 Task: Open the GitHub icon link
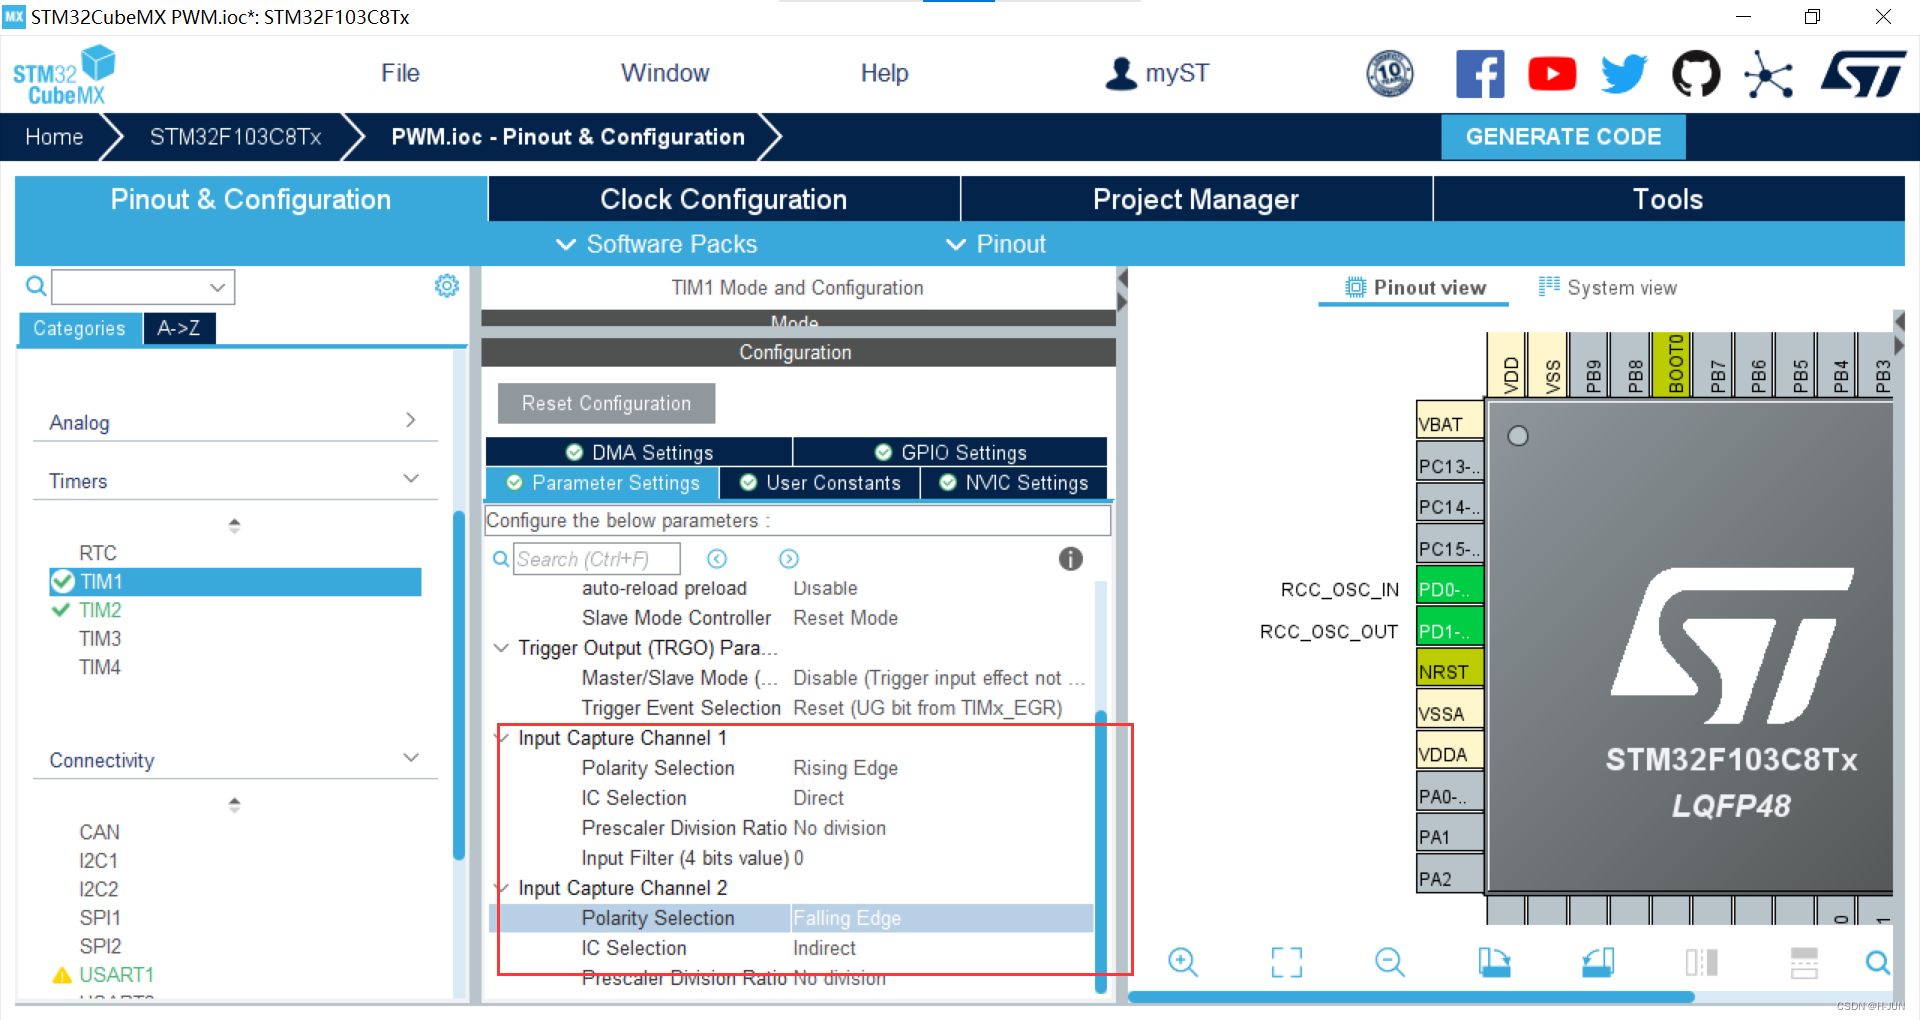point(1696,74)
